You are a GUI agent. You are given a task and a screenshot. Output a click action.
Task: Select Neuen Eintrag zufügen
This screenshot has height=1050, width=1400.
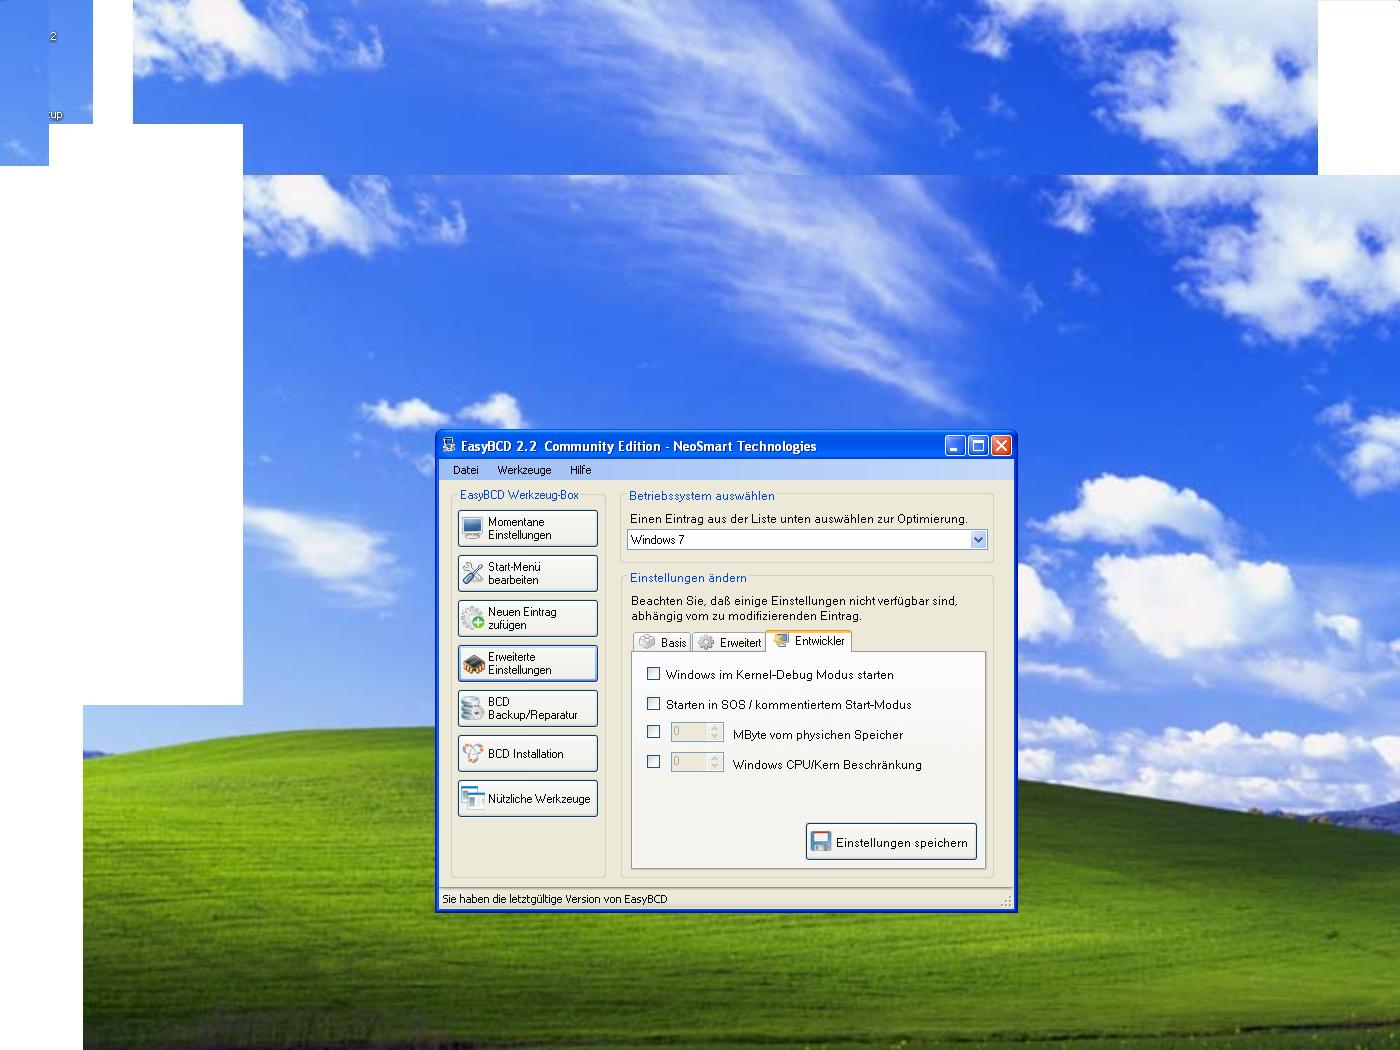click(528, 618)
